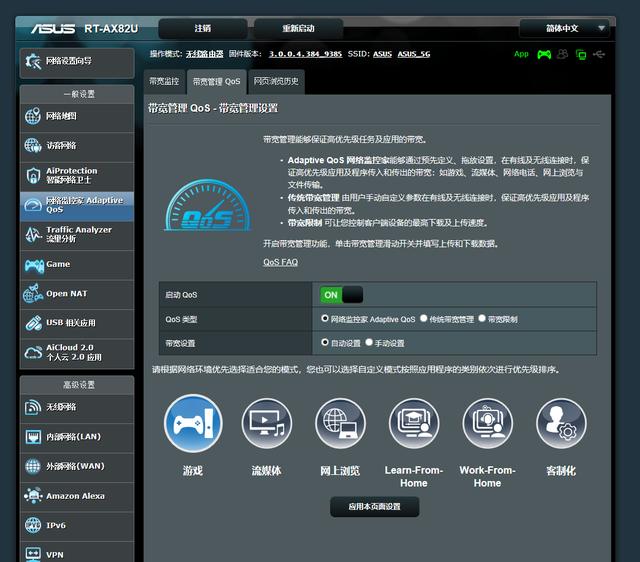This screenshot has width=640, height=562.
Task: Click operation mode 无线路由器 link
Action: click(204, 54)
